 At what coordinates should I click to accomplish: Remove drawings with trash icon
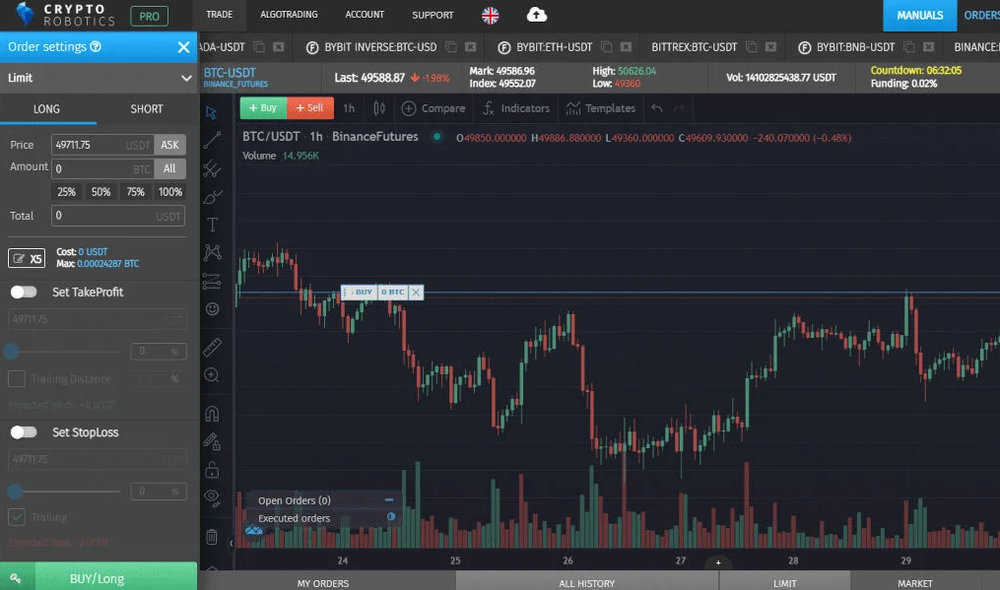coord(212,536)
